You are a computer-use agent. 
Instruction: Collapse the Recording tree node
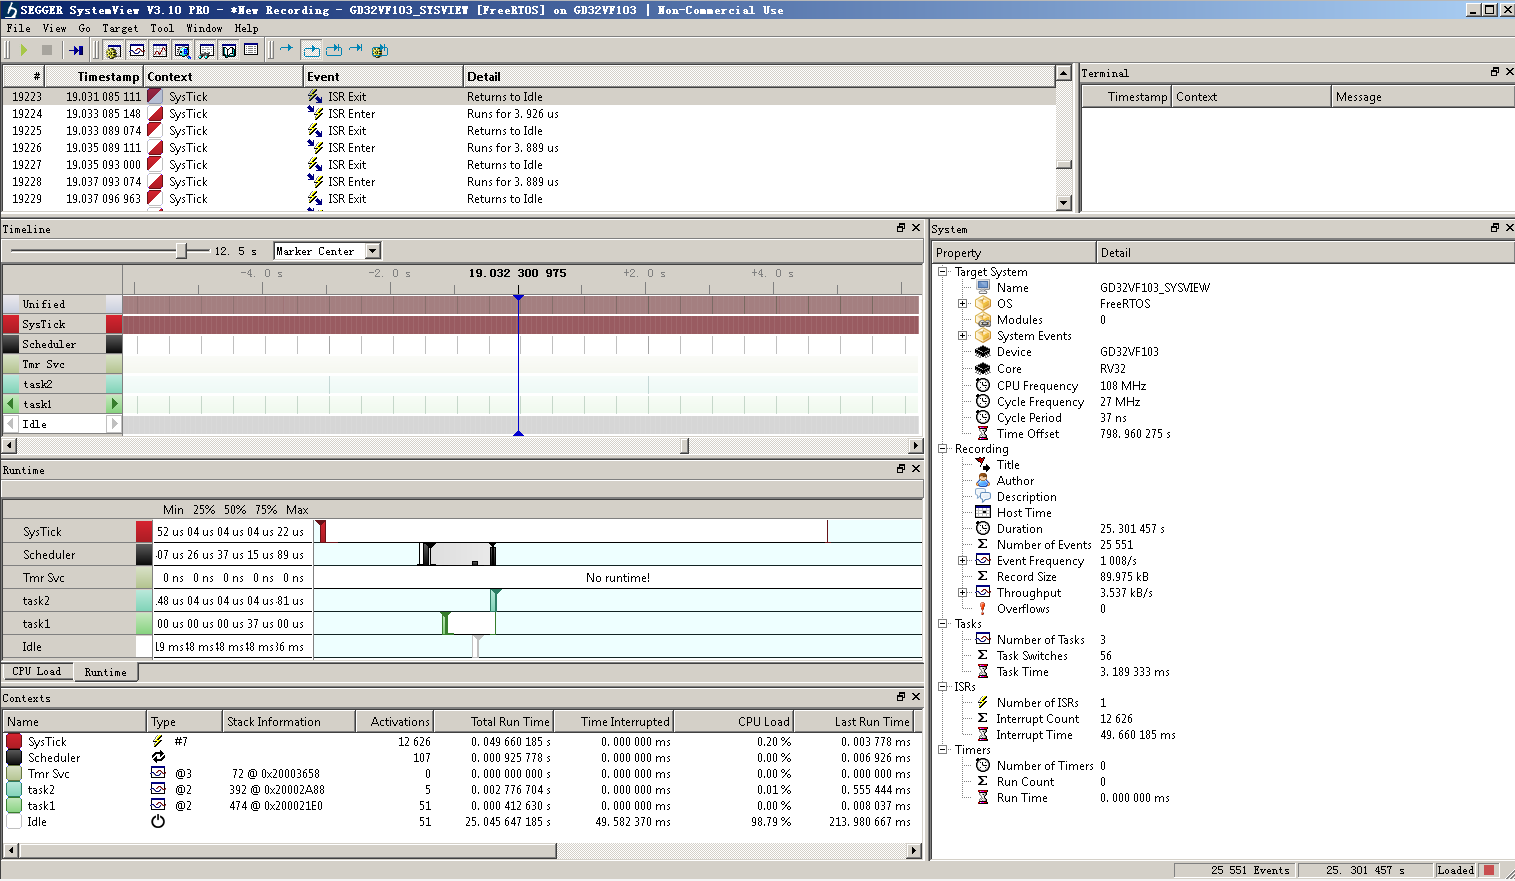pos(942,449)
